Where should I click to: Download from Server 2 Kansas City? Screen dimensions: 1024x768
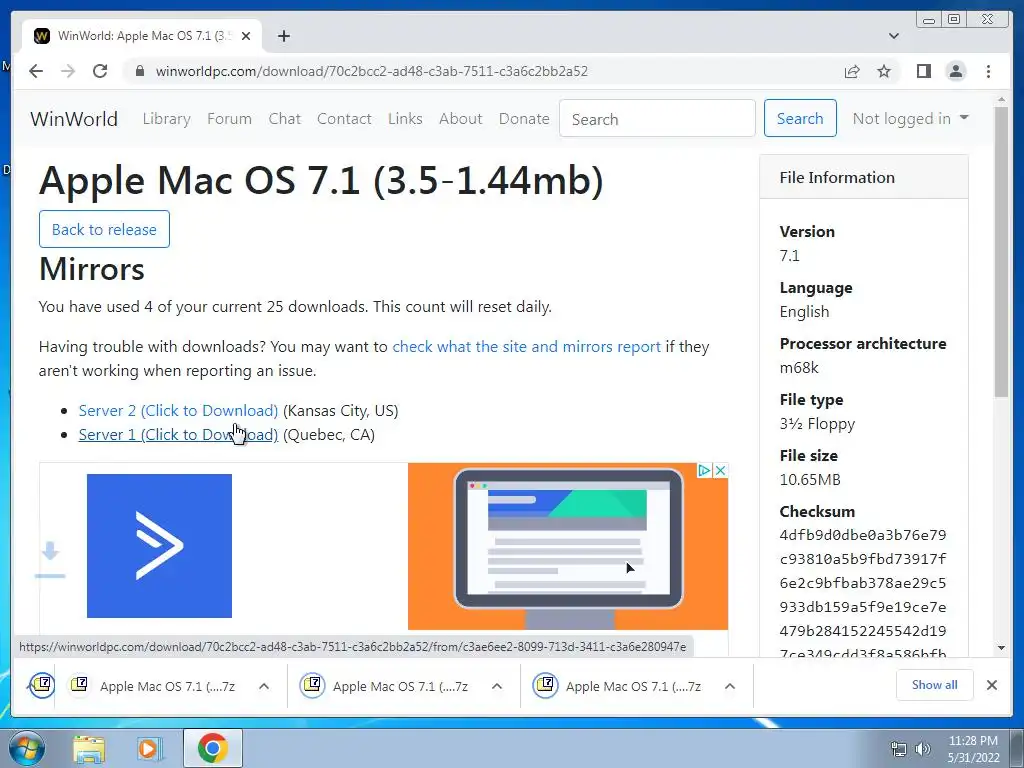coord(178,411)
